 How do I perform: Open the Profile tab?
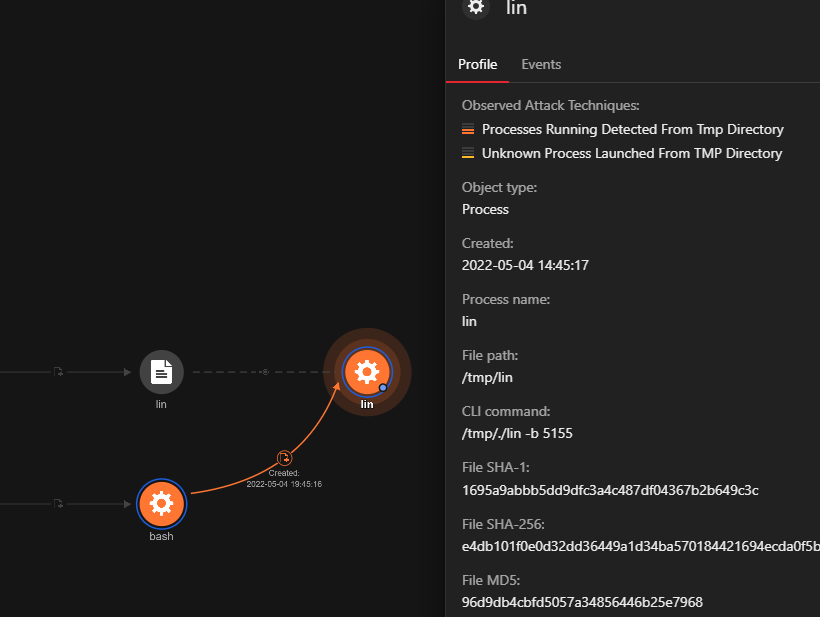point(477,64)
